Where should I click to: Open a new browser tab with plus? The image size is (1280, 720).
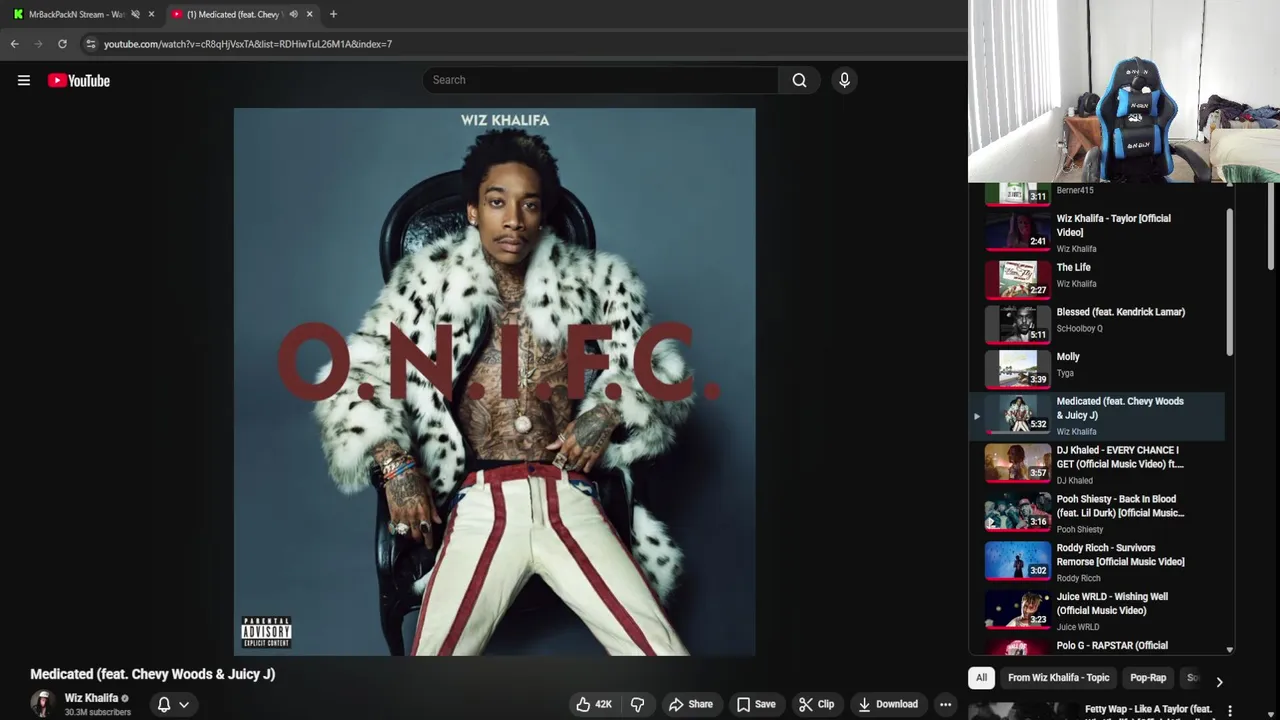pyautogui.click(x=333, y=14)
